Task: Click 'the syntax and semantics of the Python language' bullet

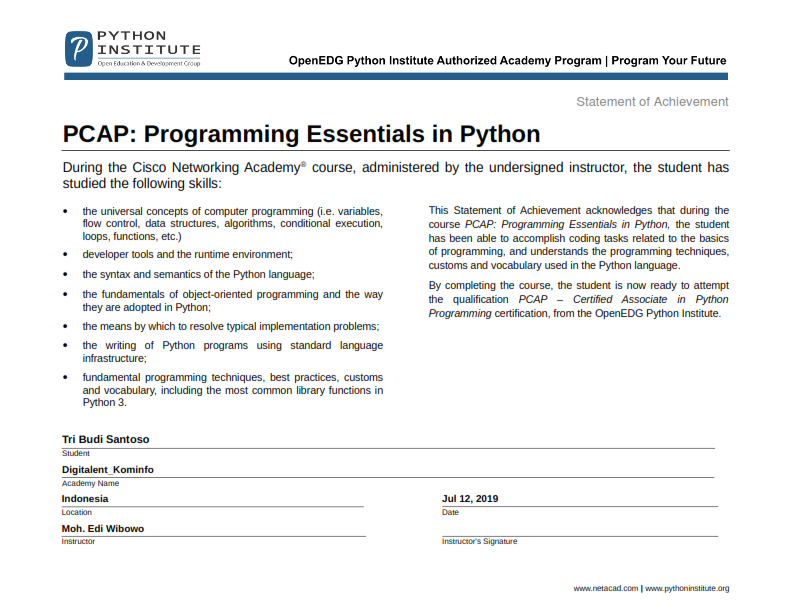Action: coord(198,275)
